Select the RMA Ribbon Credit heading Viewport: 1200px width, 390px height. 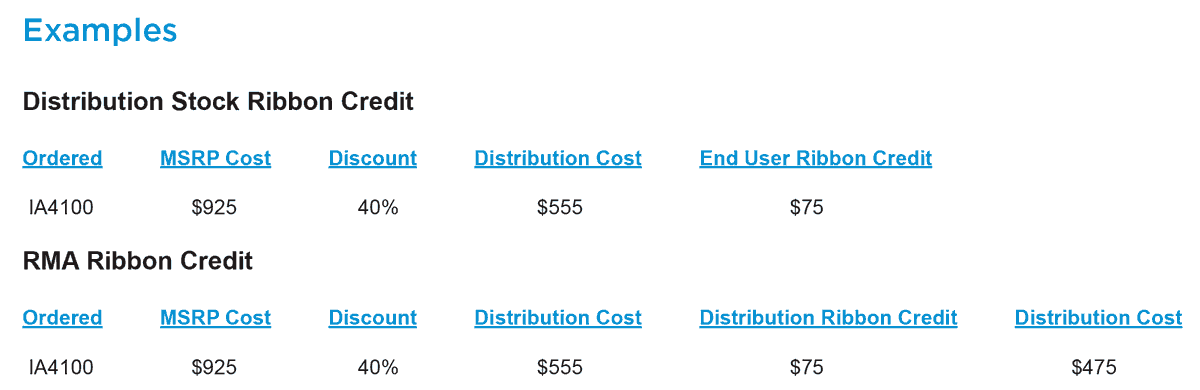[137, 262]
